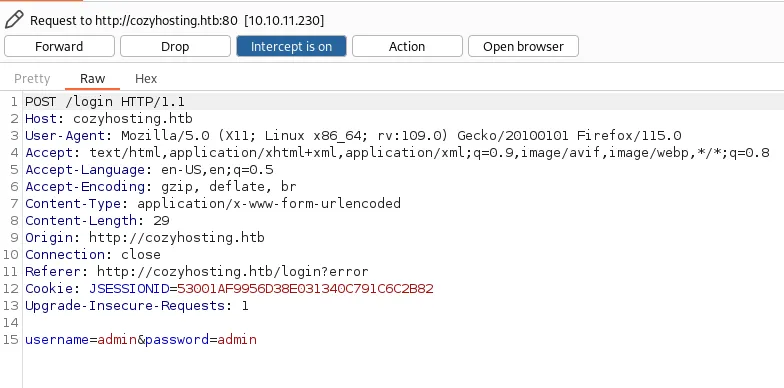
Task: Select the Raw view tab
Action: [92, 78]
